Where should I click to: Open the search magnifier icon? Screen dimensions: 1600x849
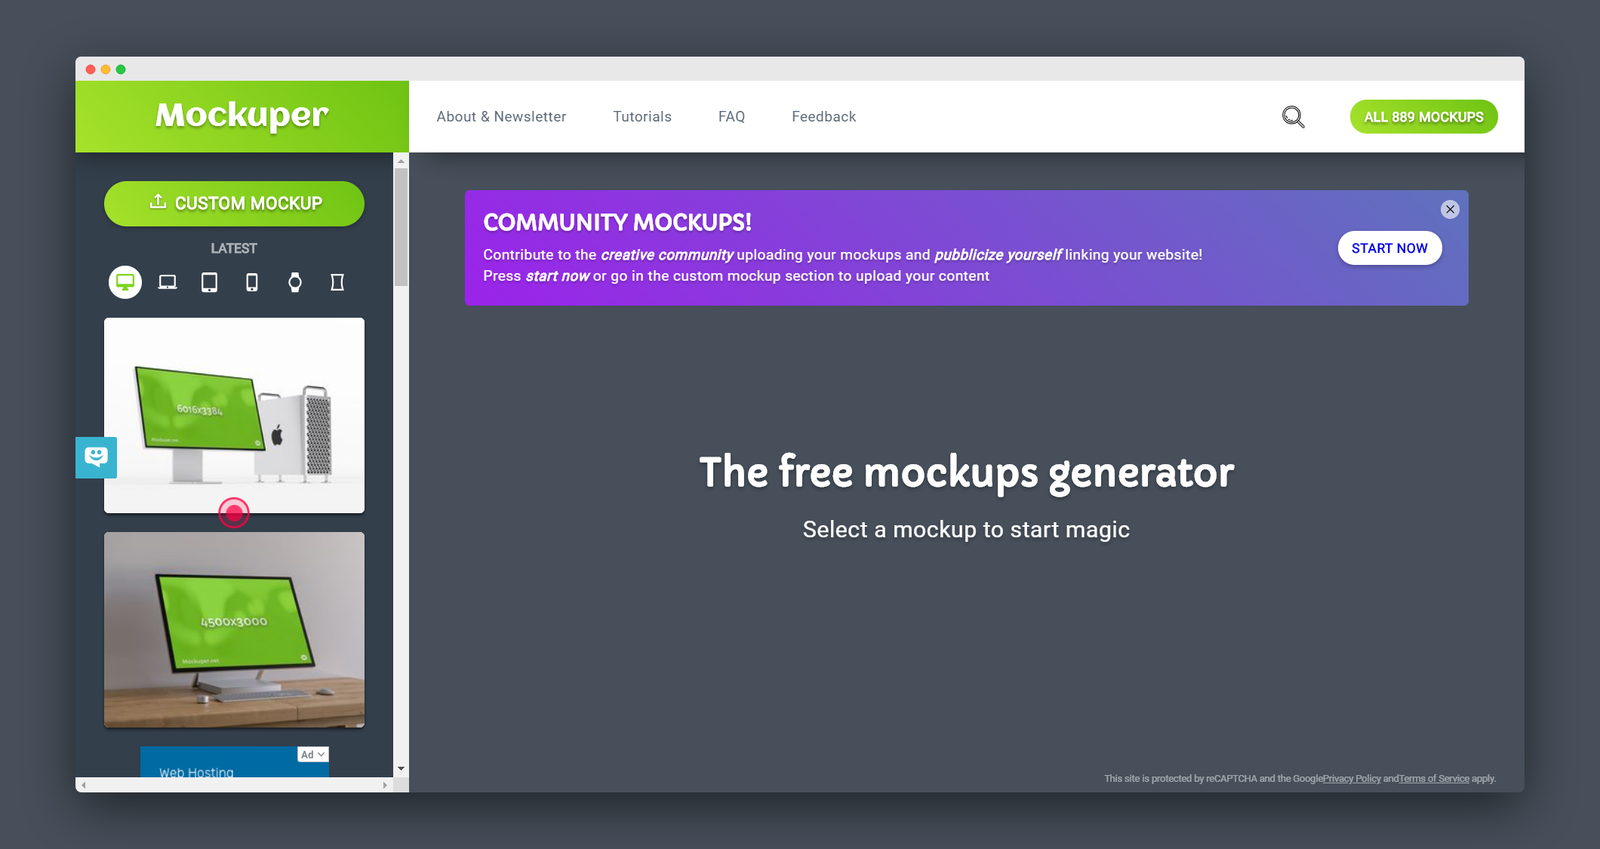point(1293,117)
